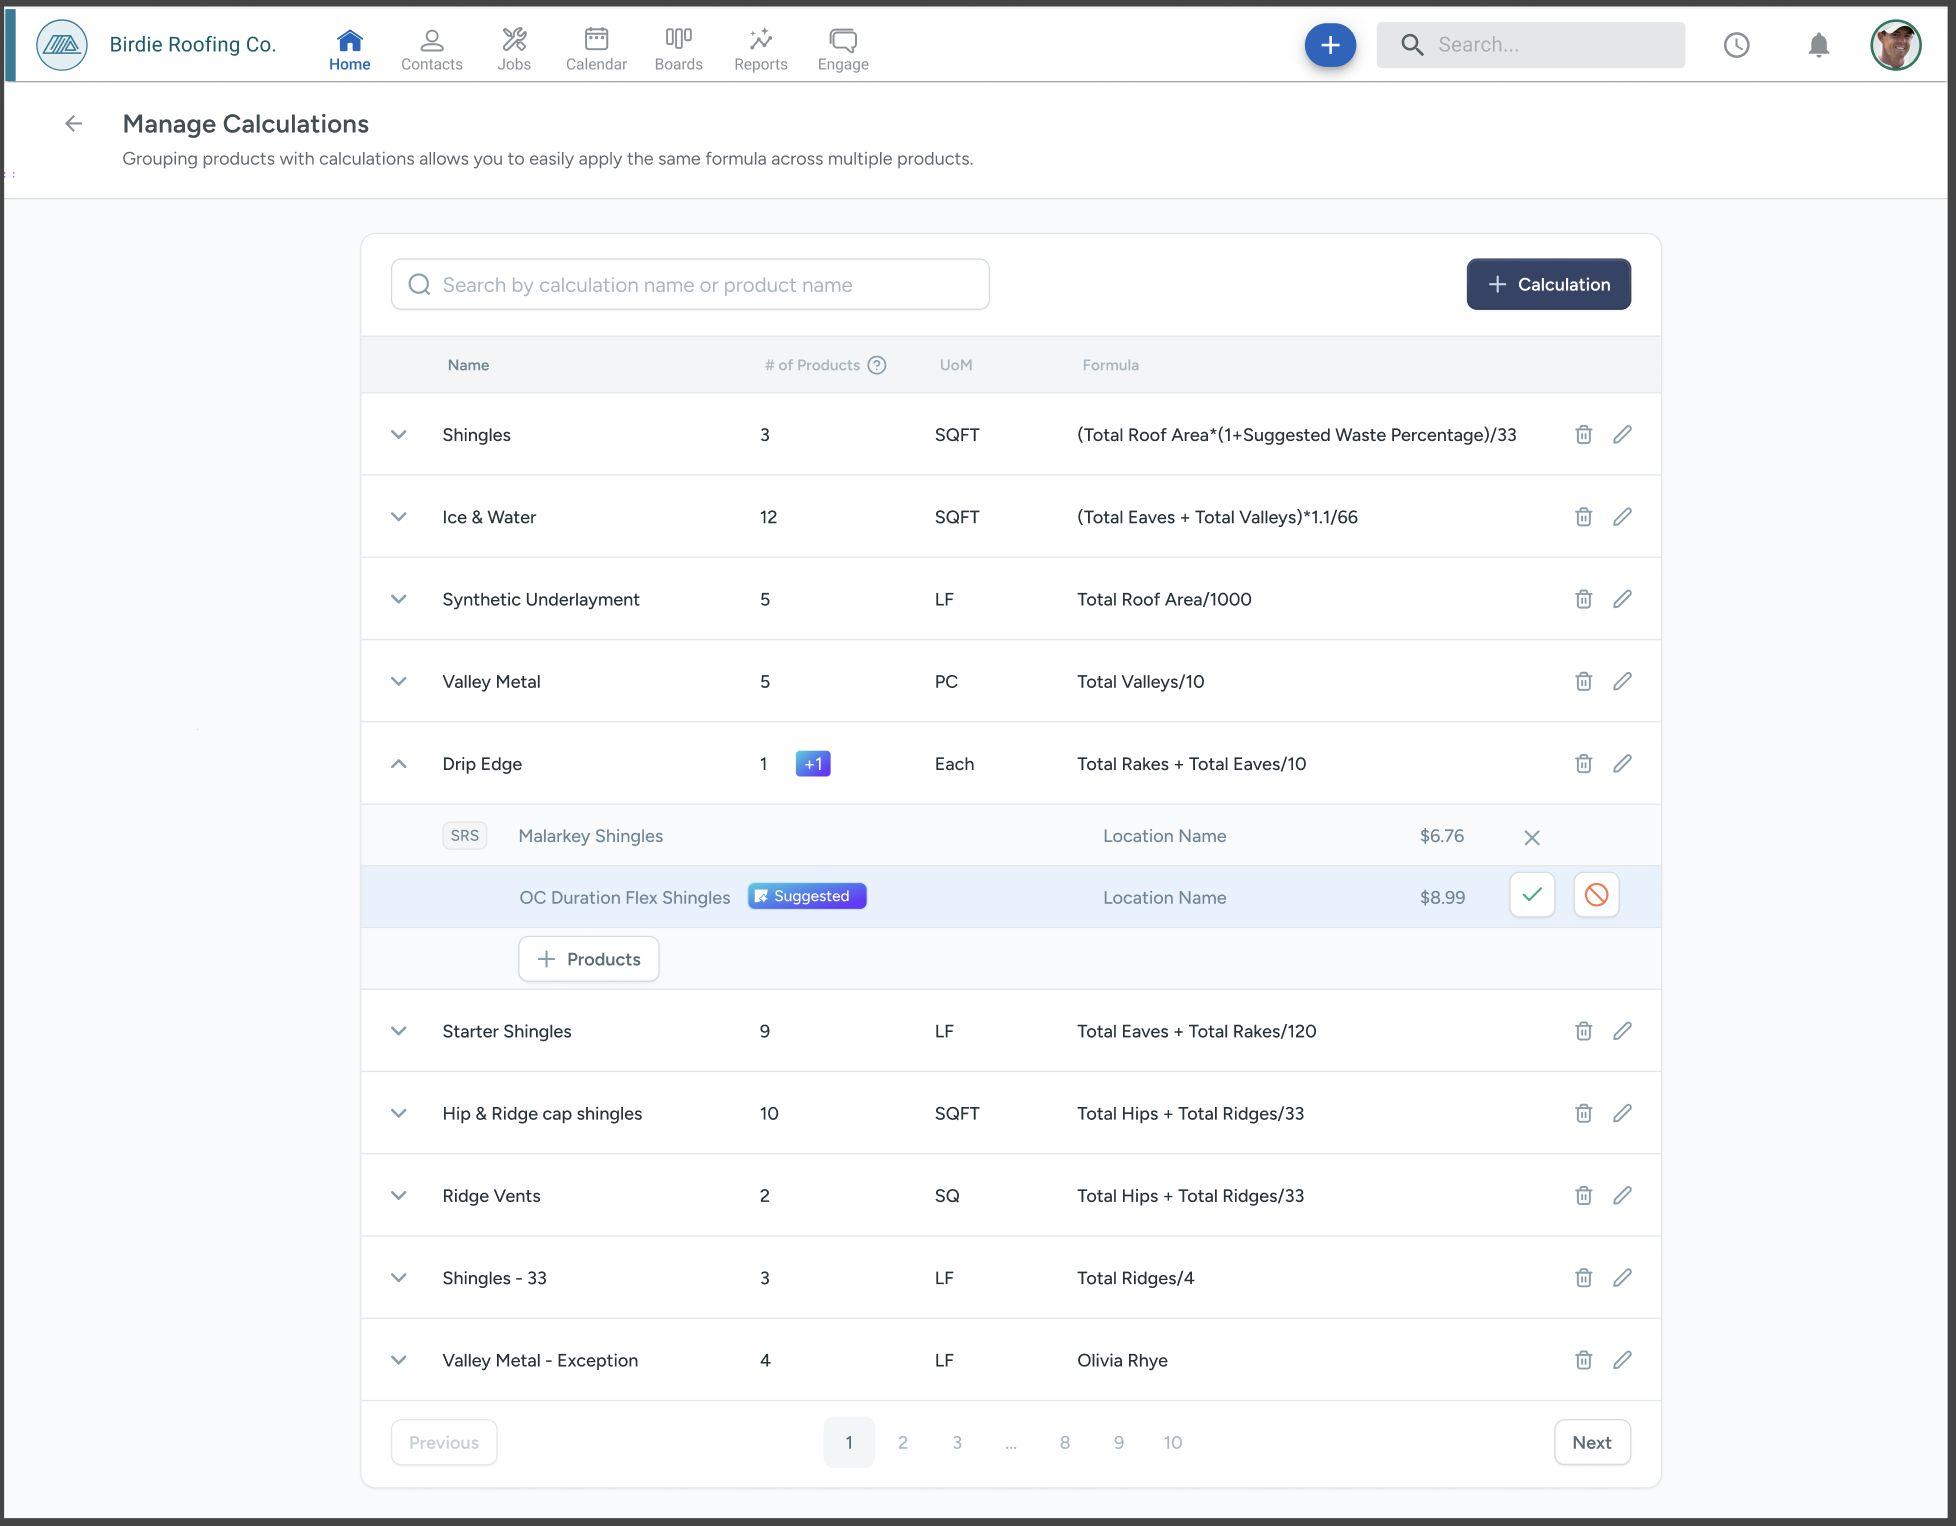This screenshot has width=1956, height=1526.
Task: Click the help icon beside # of Products
Action: [x=877, y=365]
